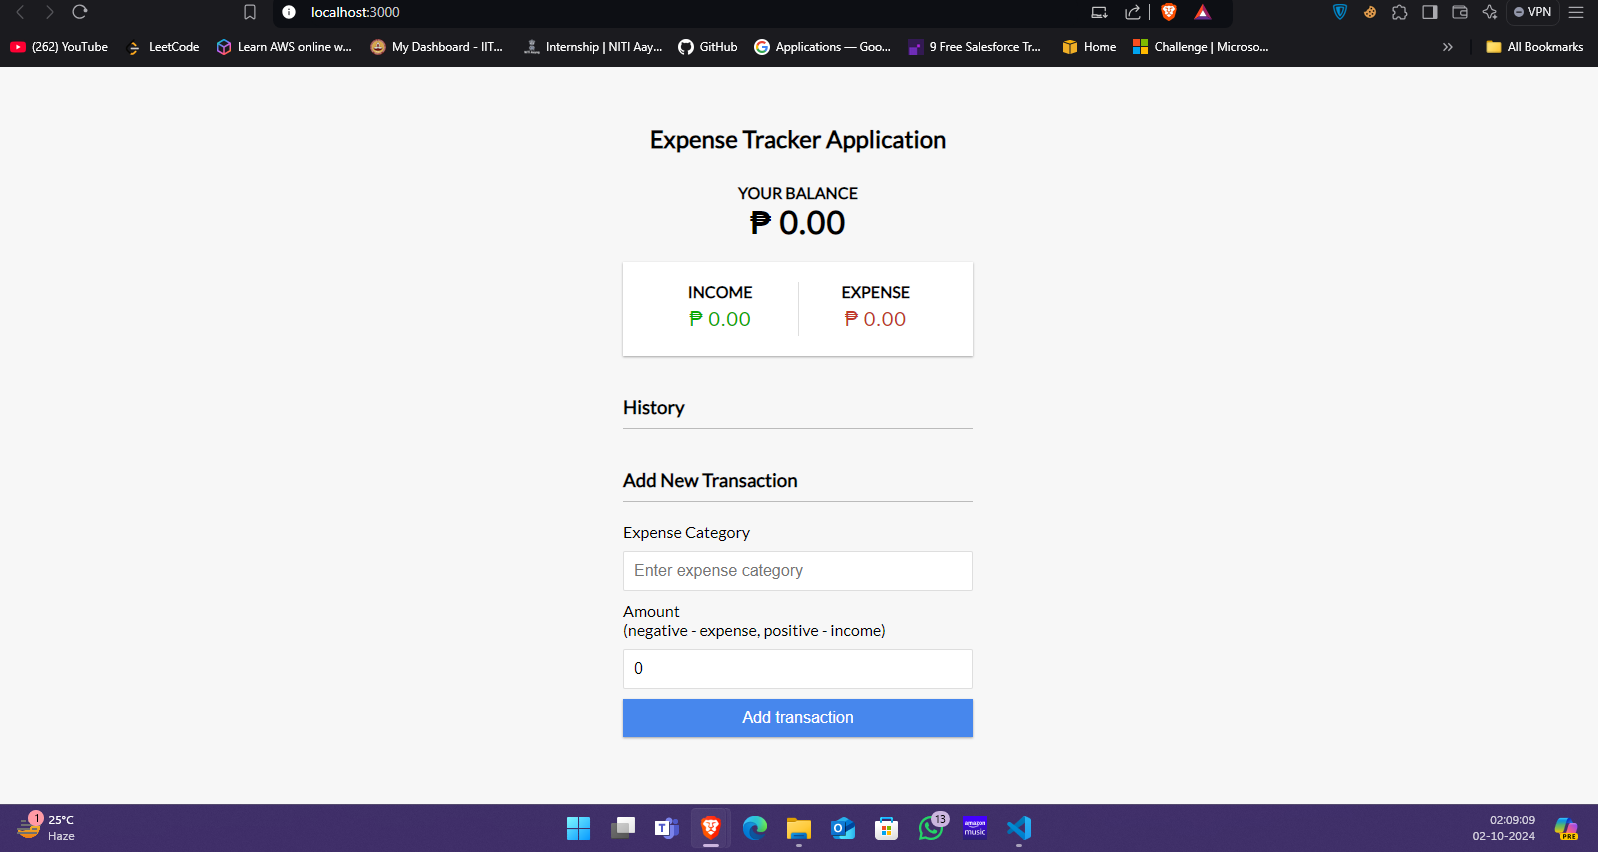Click the Add transaction button

point(798,718)
